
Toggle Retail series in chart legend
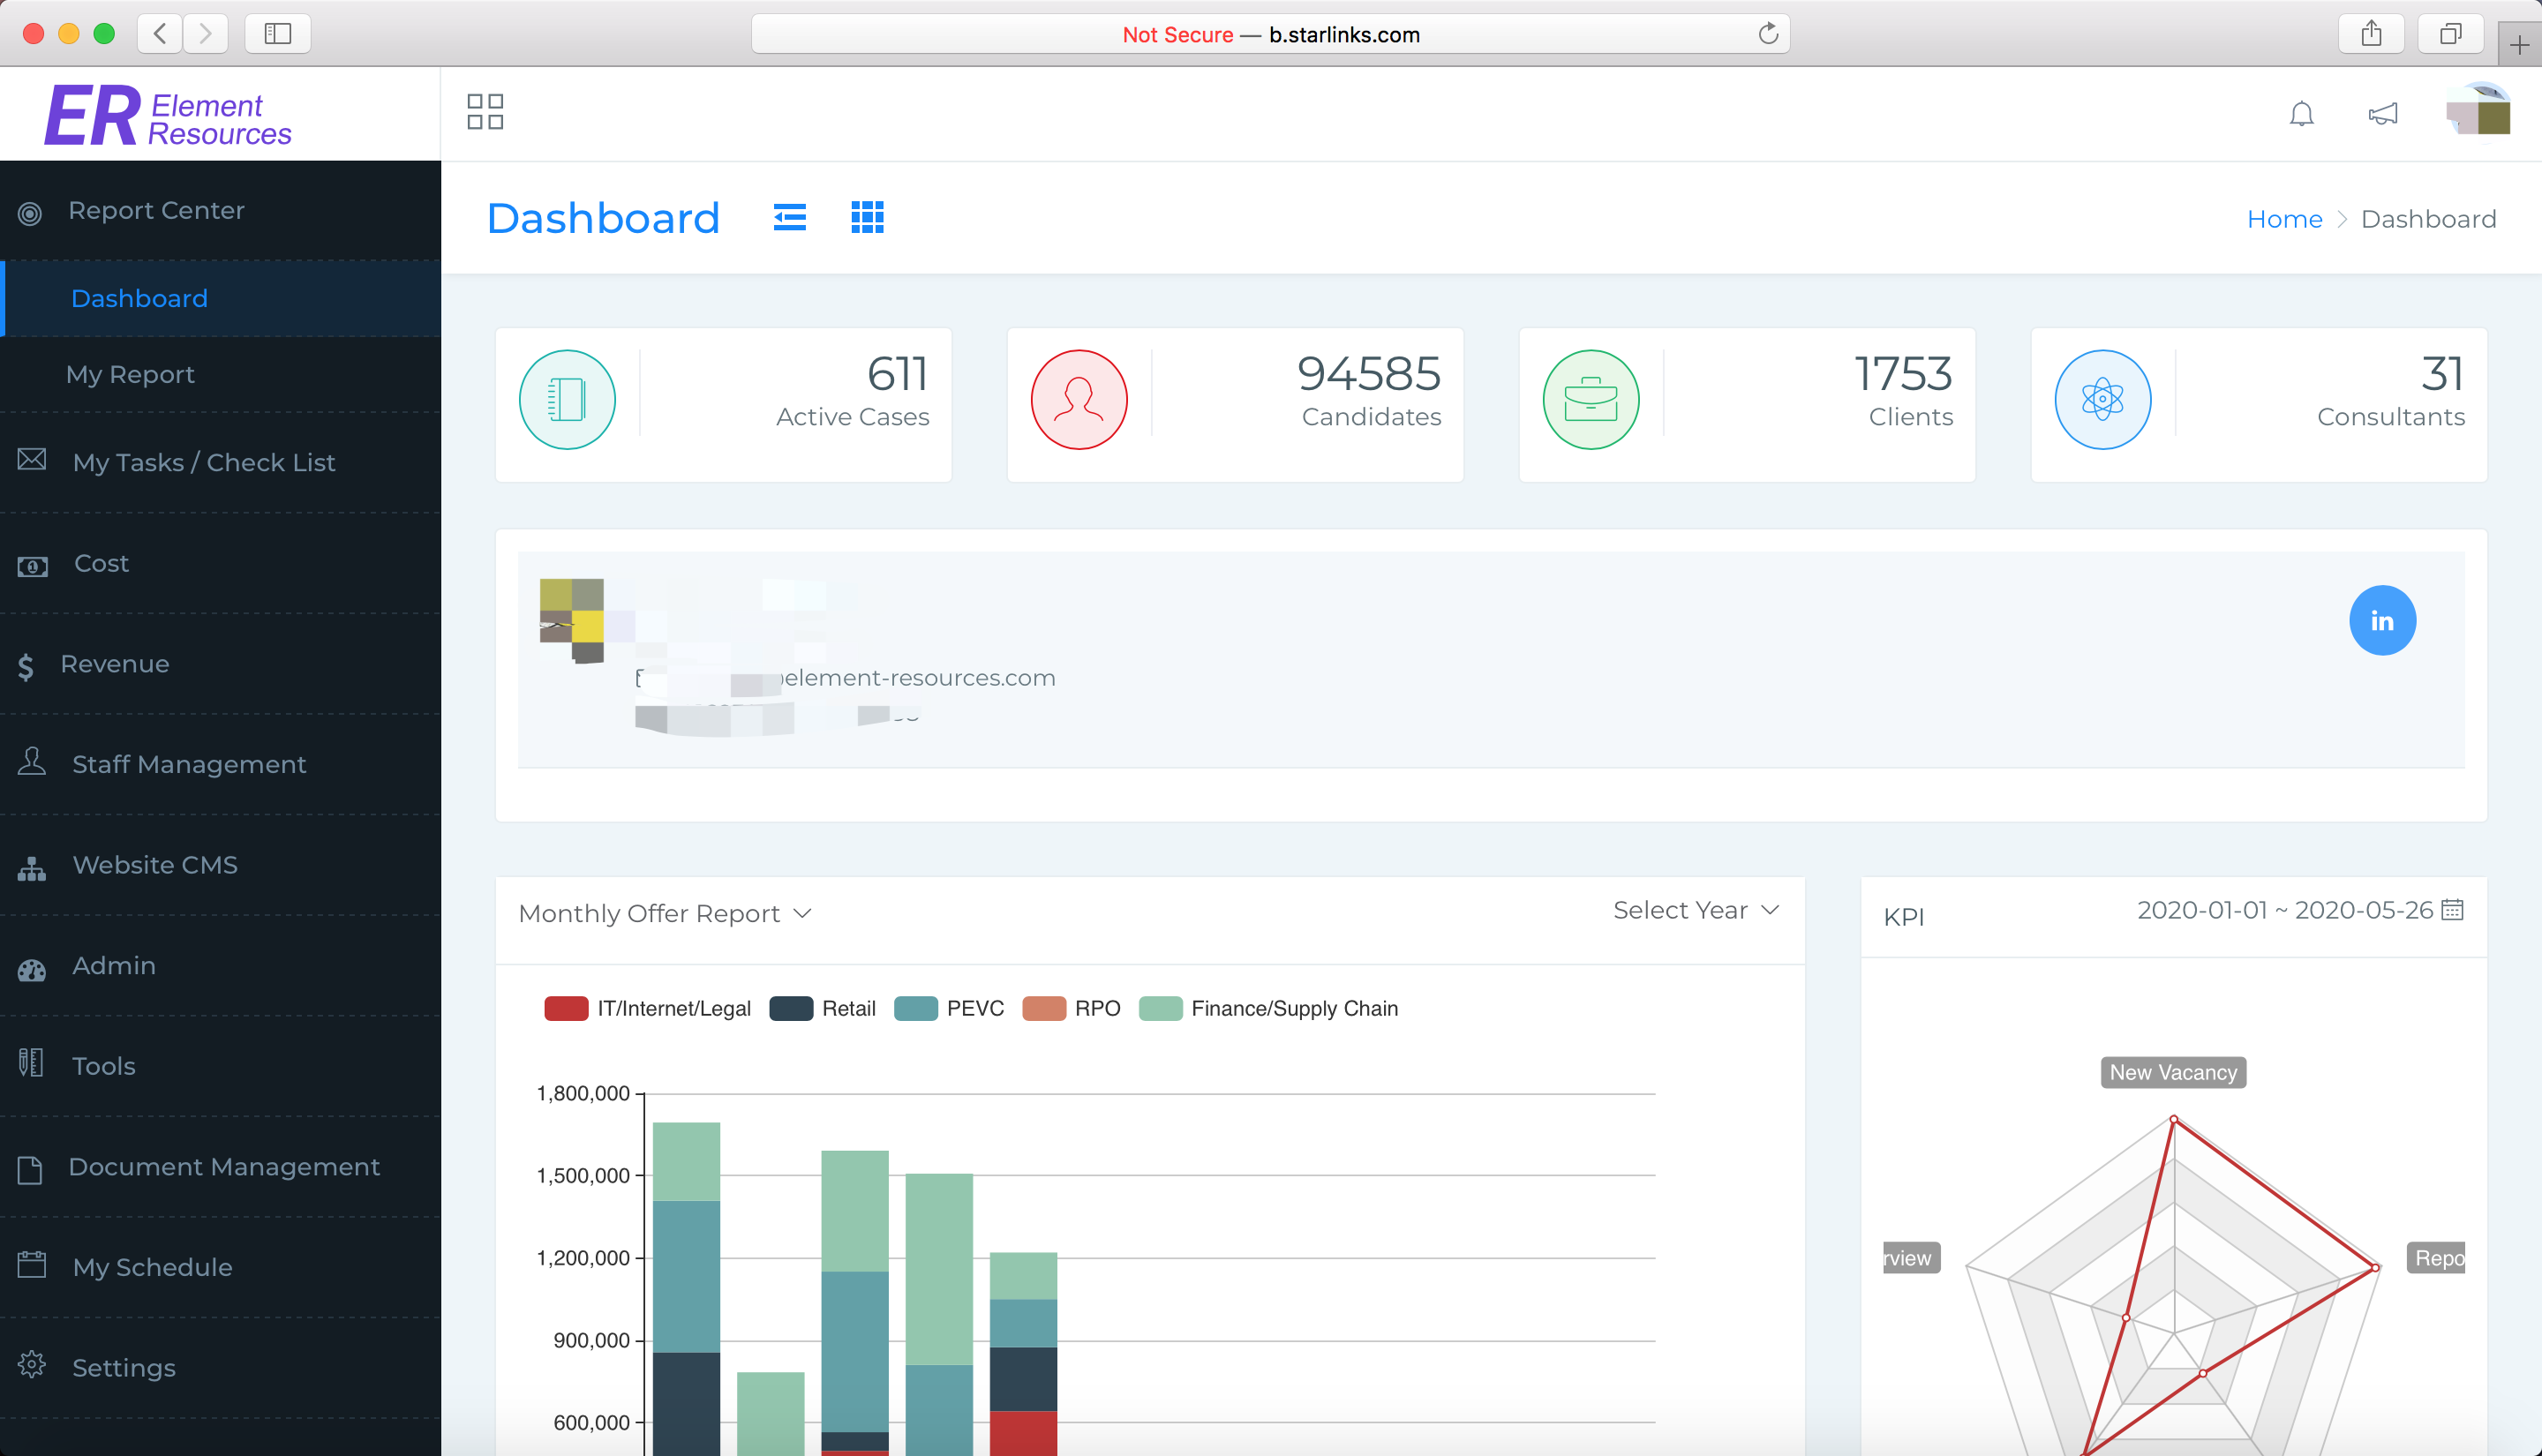click(822, 1008)
